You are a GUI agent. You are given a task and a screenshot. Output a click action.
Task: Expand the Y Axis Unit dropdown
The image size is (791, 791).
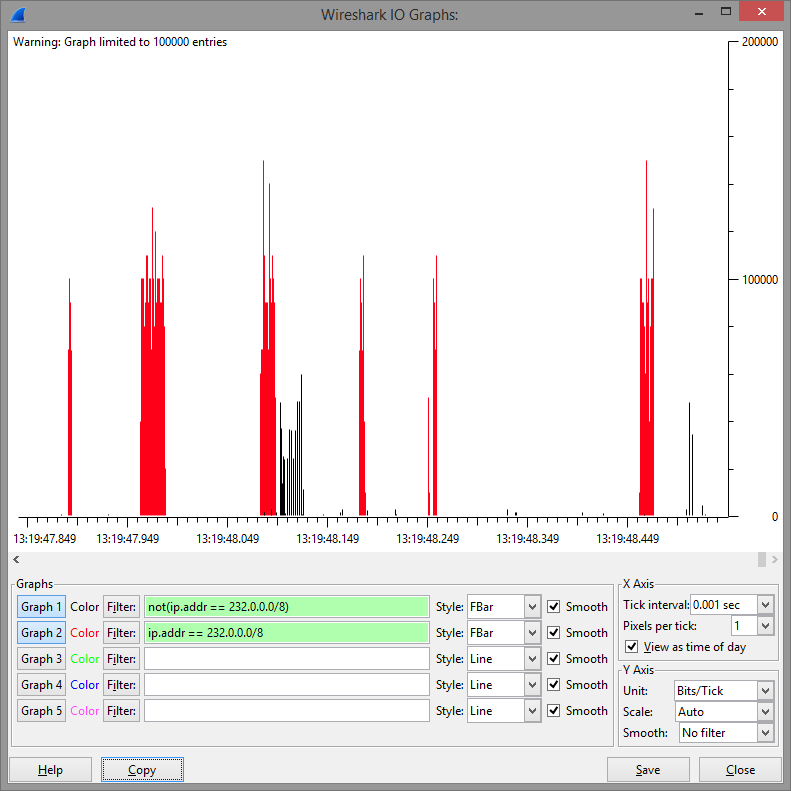(x=765, y=691)
